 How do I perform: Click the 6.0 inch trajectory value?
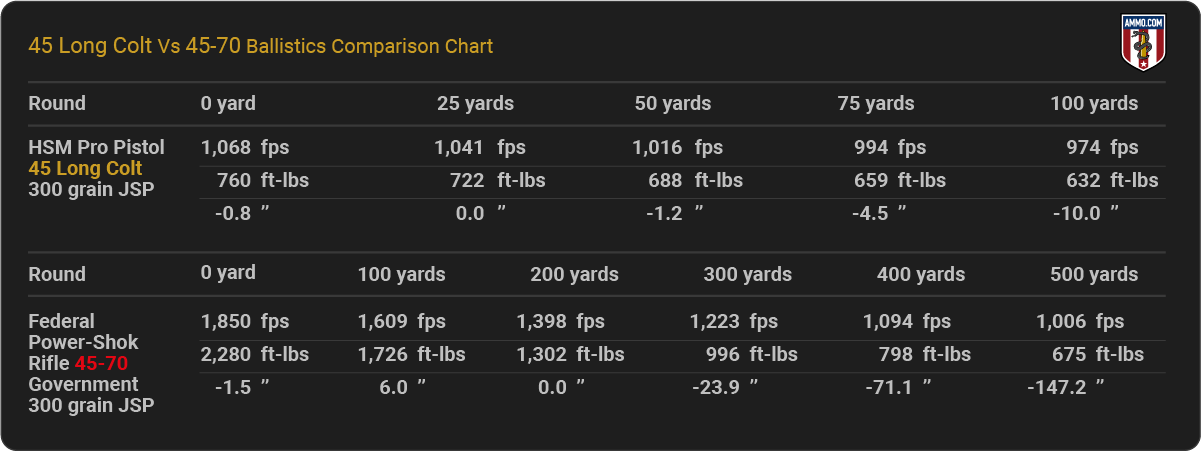pyautogui.click(x=395, y=387)
